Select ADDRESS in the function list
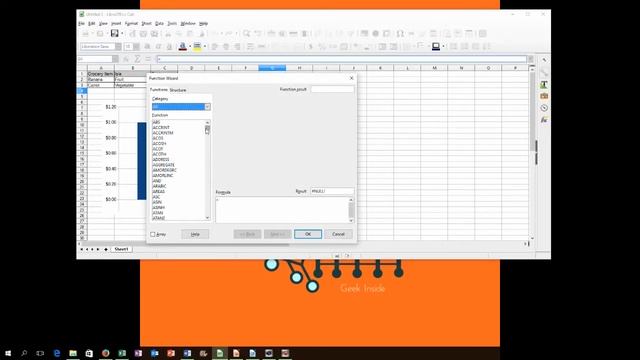Viewport: 640px width, 360px height. click(161, 160)
